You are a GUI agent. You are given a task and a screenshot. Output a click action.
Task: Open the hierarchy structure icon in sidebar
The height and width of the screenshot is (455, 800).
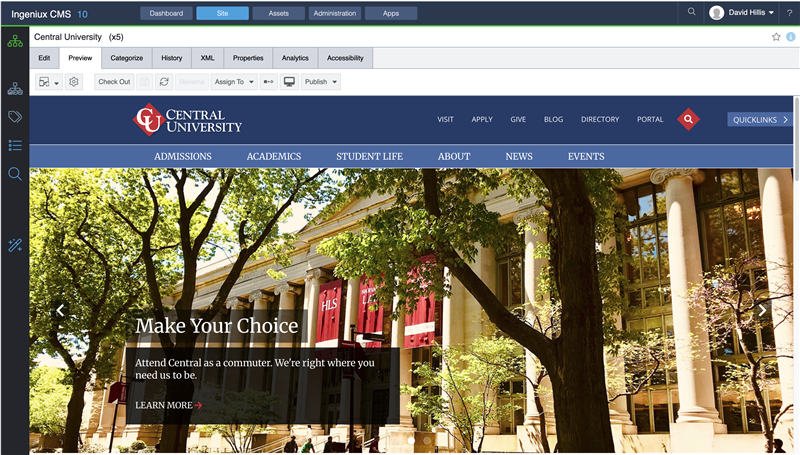tap(15, 89)
